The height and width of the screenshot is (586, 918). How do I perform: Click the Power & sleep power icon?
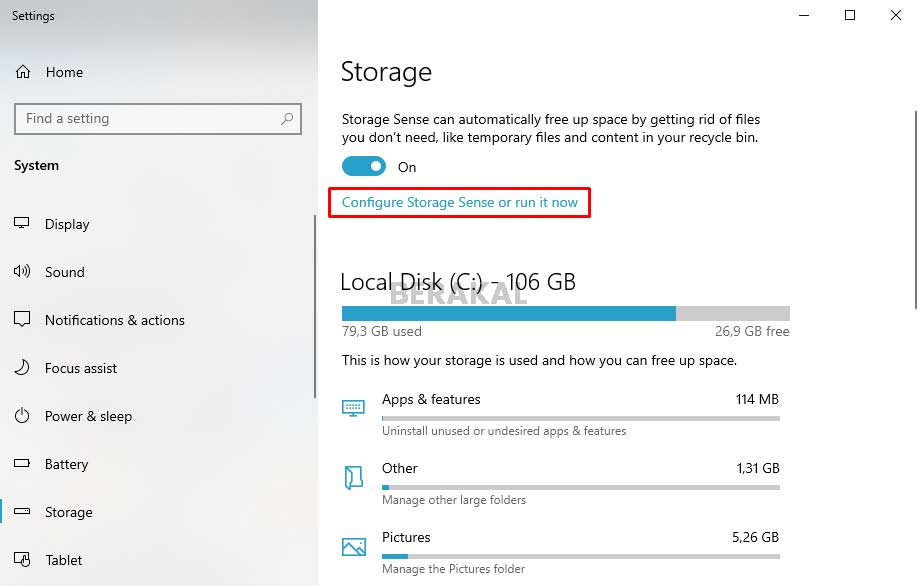click(x=21, y=416)
